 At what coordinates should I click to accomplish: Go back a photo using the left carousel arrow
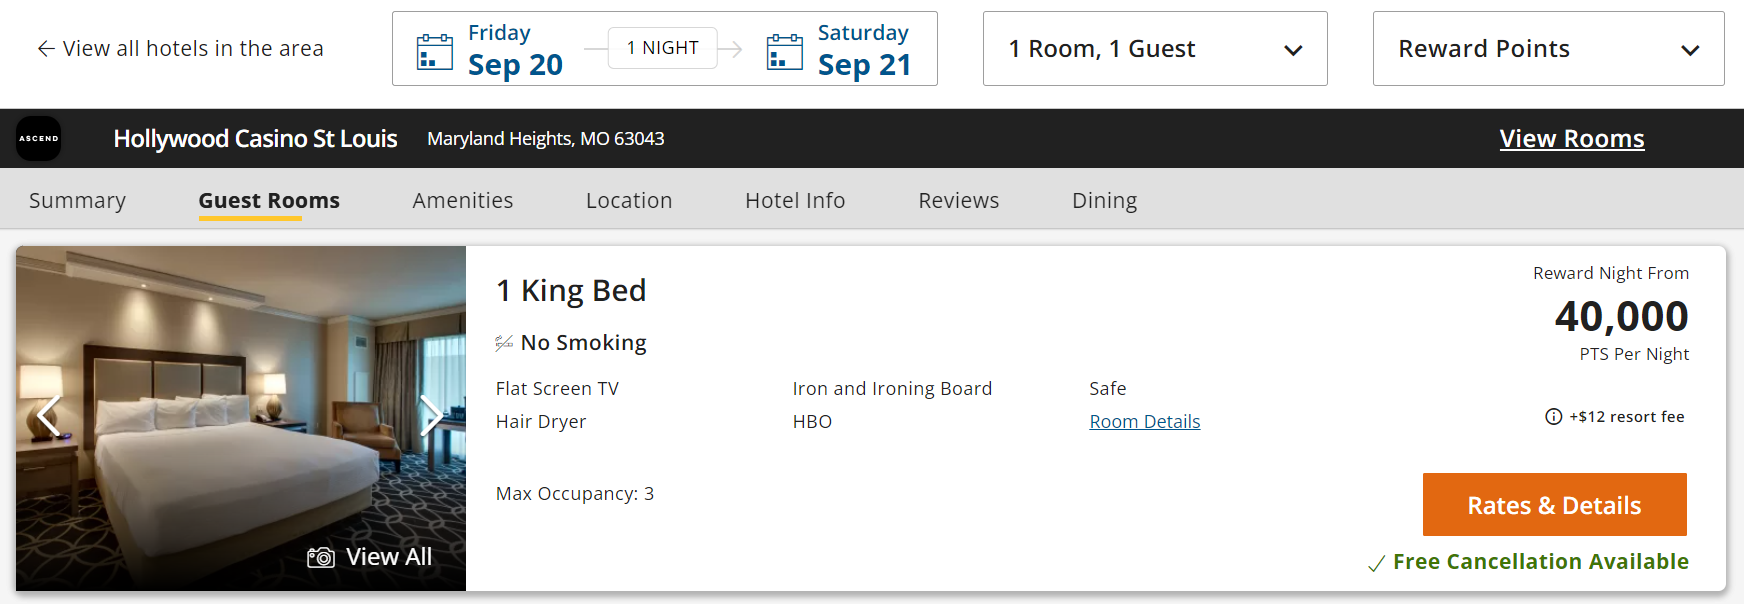(47, 415)
